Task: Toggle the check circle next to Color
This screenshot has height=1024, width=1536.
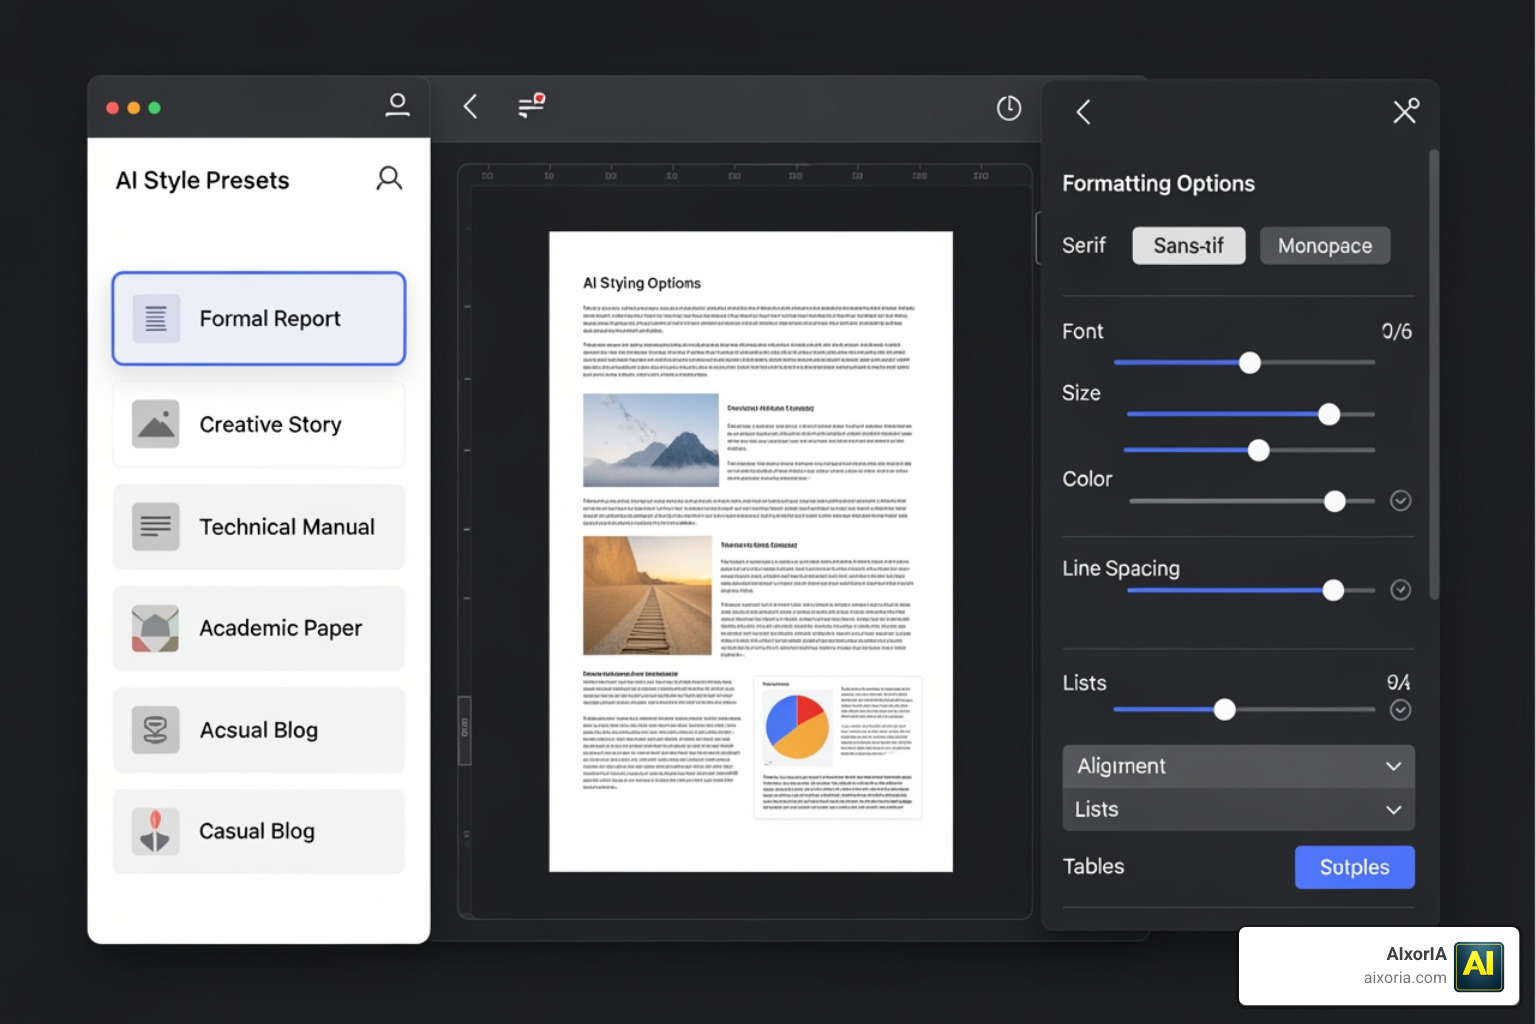Action: click(1401, 500)
